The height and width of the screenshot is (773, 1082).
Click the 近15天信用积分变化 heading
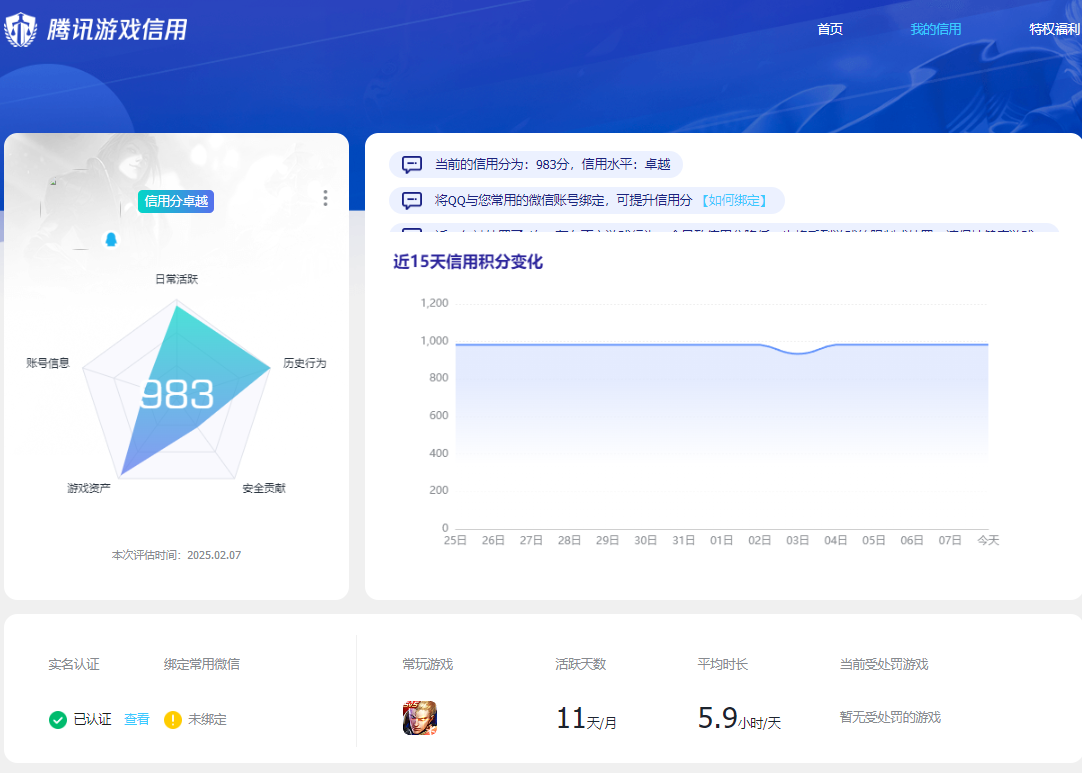coord(468,262)
